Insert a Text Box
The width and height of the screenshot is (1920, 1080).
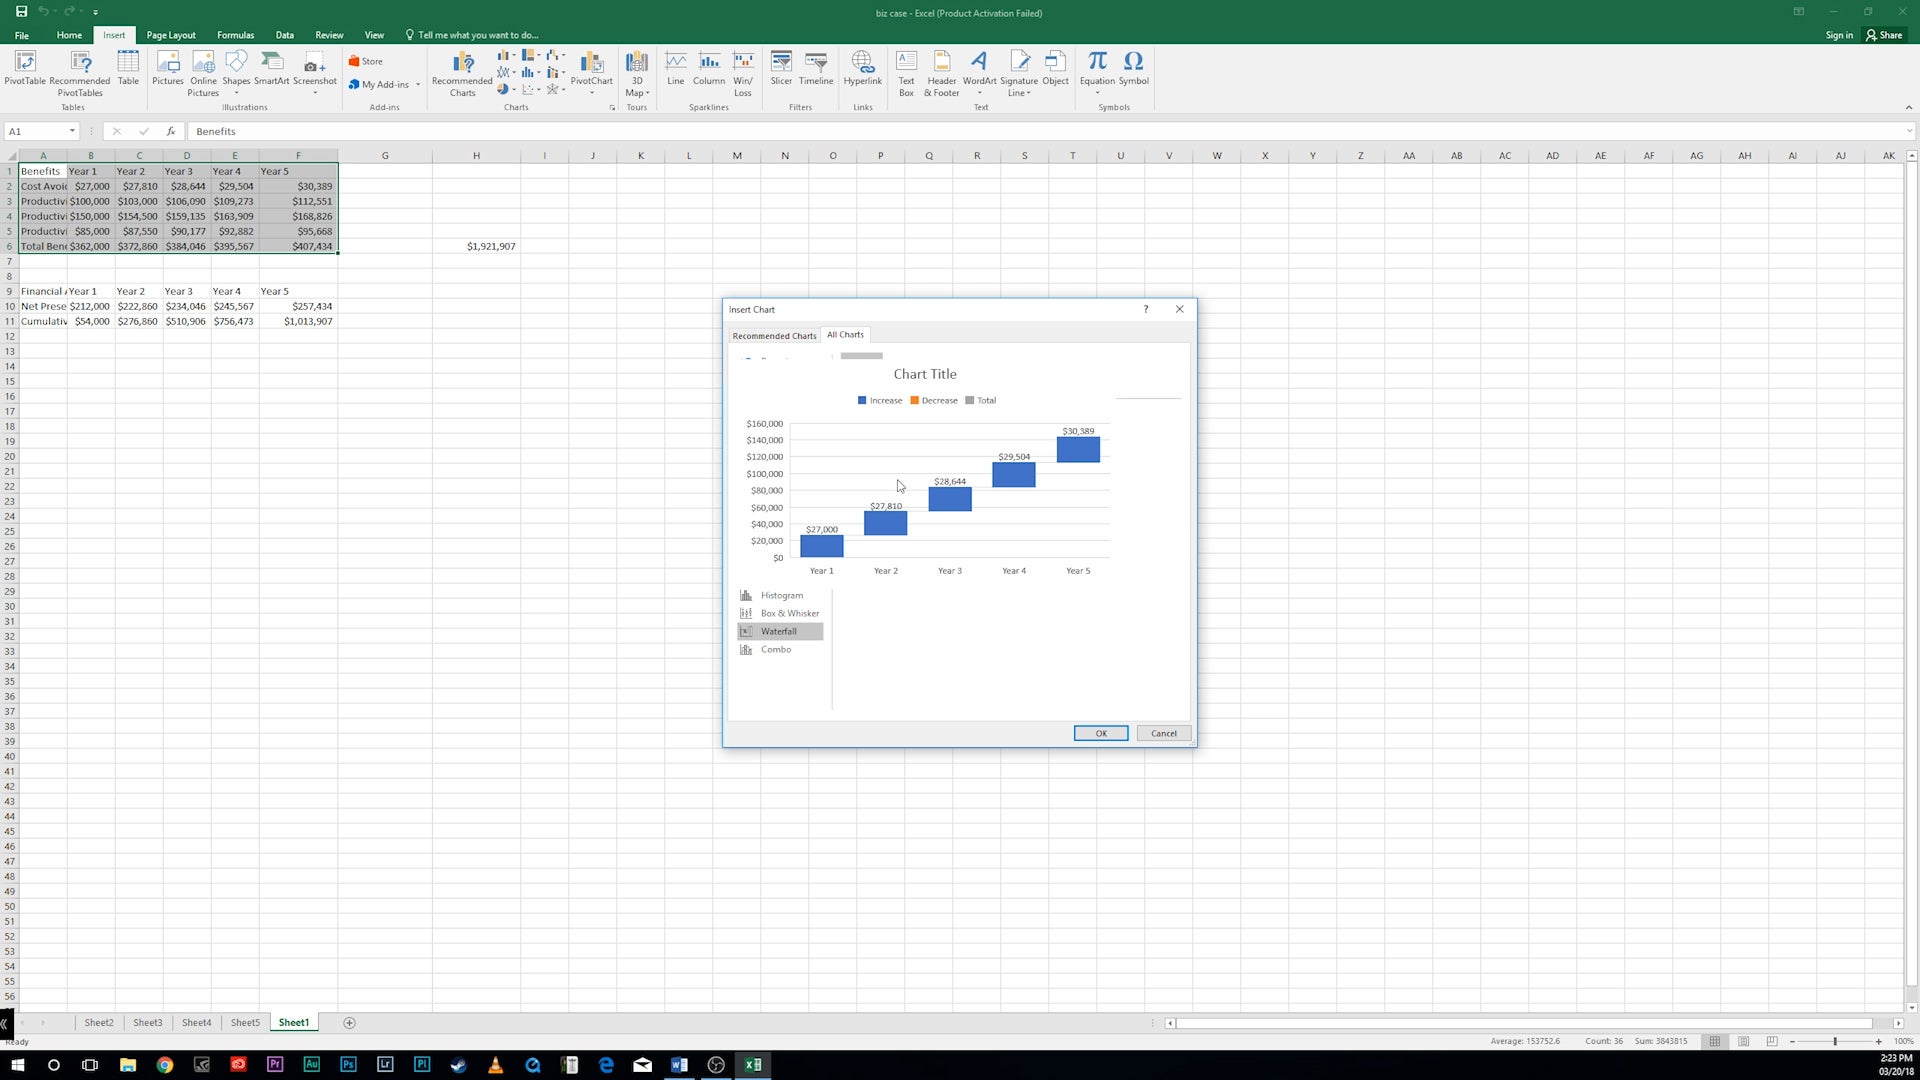[906, 74]
